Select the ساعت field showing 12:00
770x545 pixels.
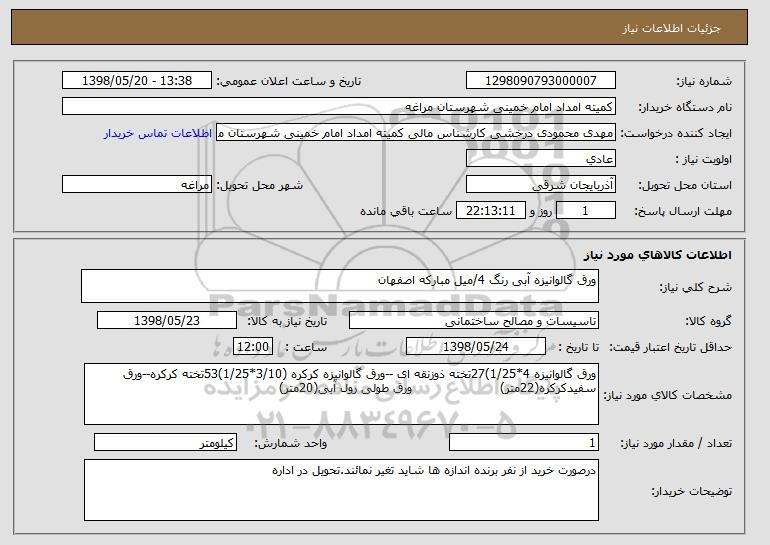[253, 347]
